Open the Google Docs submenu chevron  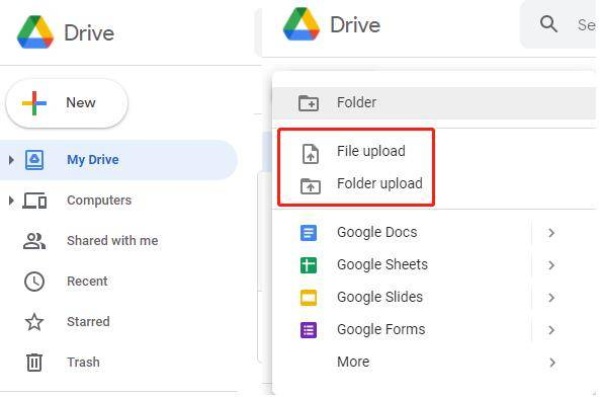coord(551,233)
